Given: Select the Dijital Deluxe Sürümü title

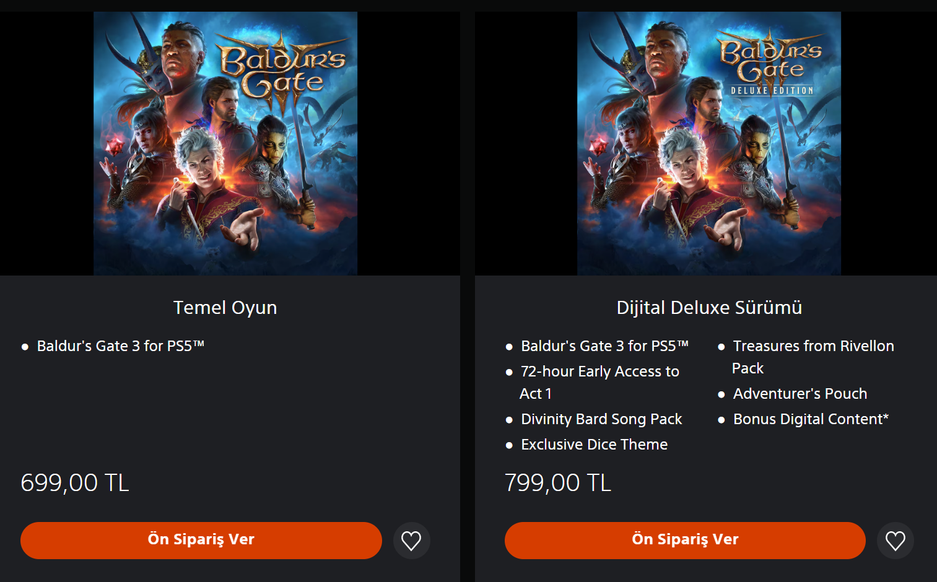Looking at the screenshot, I should click(x=709, y=308).
